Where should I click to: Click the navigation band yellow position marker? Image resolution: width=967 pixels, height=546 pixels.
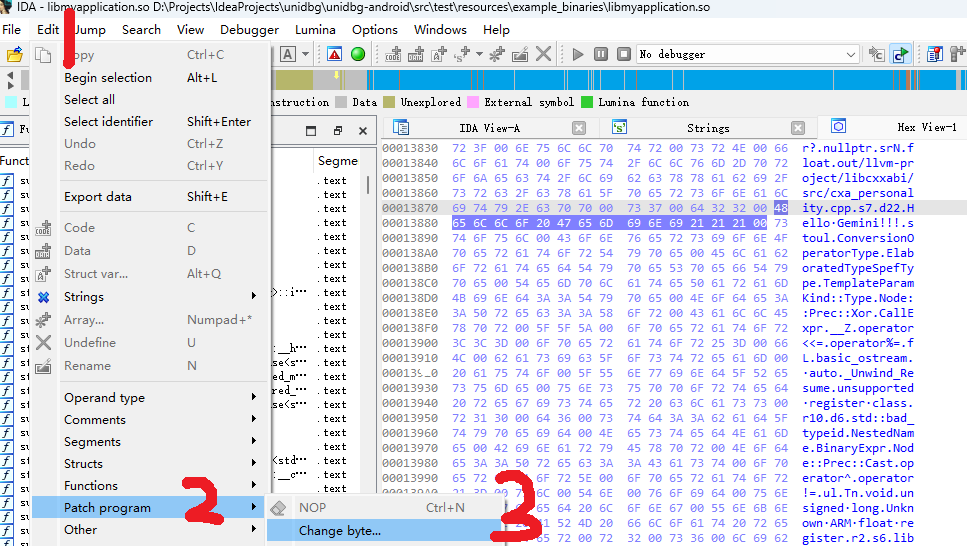(336, 75)
